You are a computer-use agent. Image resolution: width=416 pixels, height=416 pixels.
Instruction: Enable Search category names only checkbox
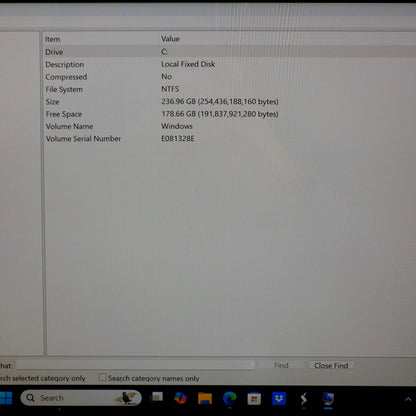pos(103,377)
